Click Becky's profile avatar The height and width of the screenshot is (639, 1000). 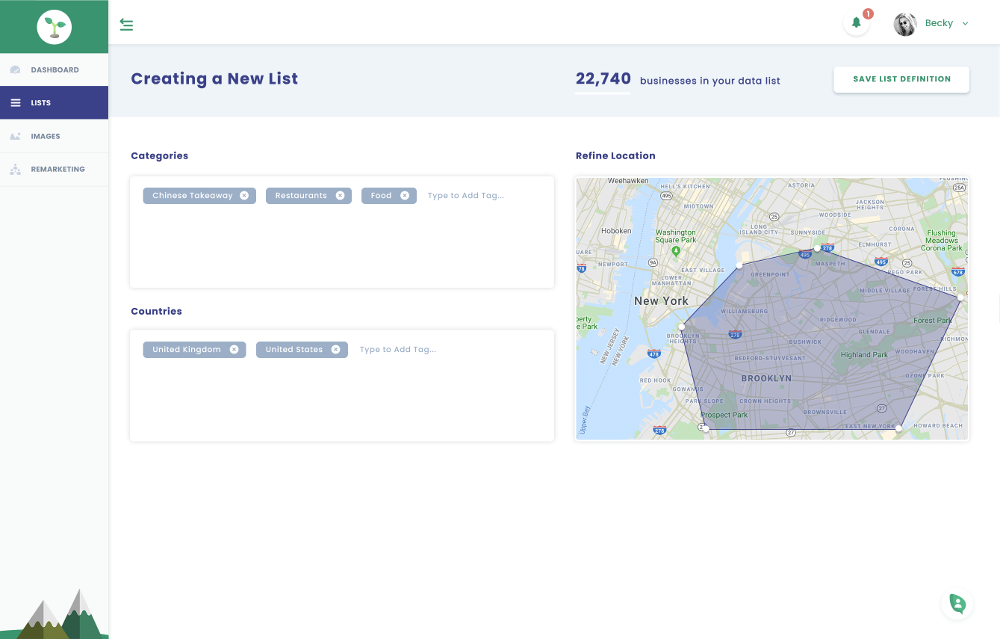(904, 24)
